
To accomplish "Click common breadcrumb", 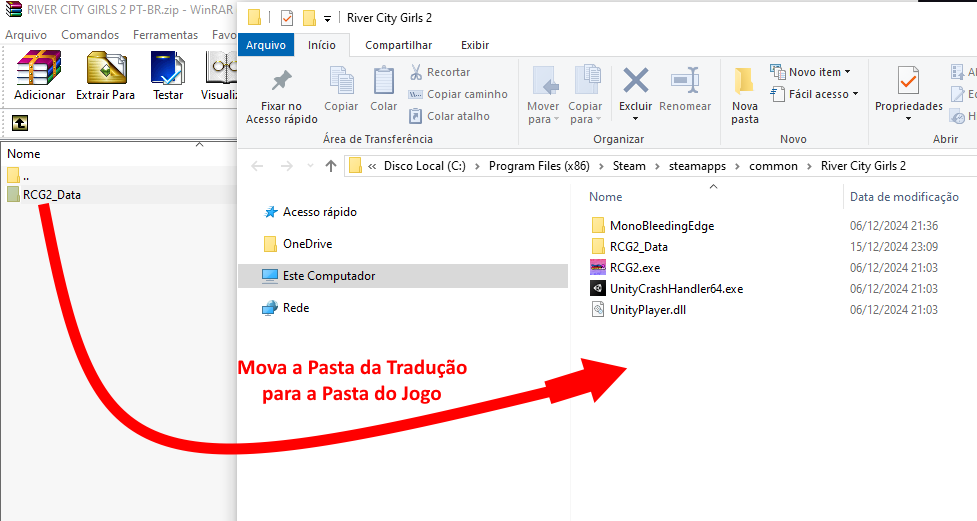I will [773, 166].
